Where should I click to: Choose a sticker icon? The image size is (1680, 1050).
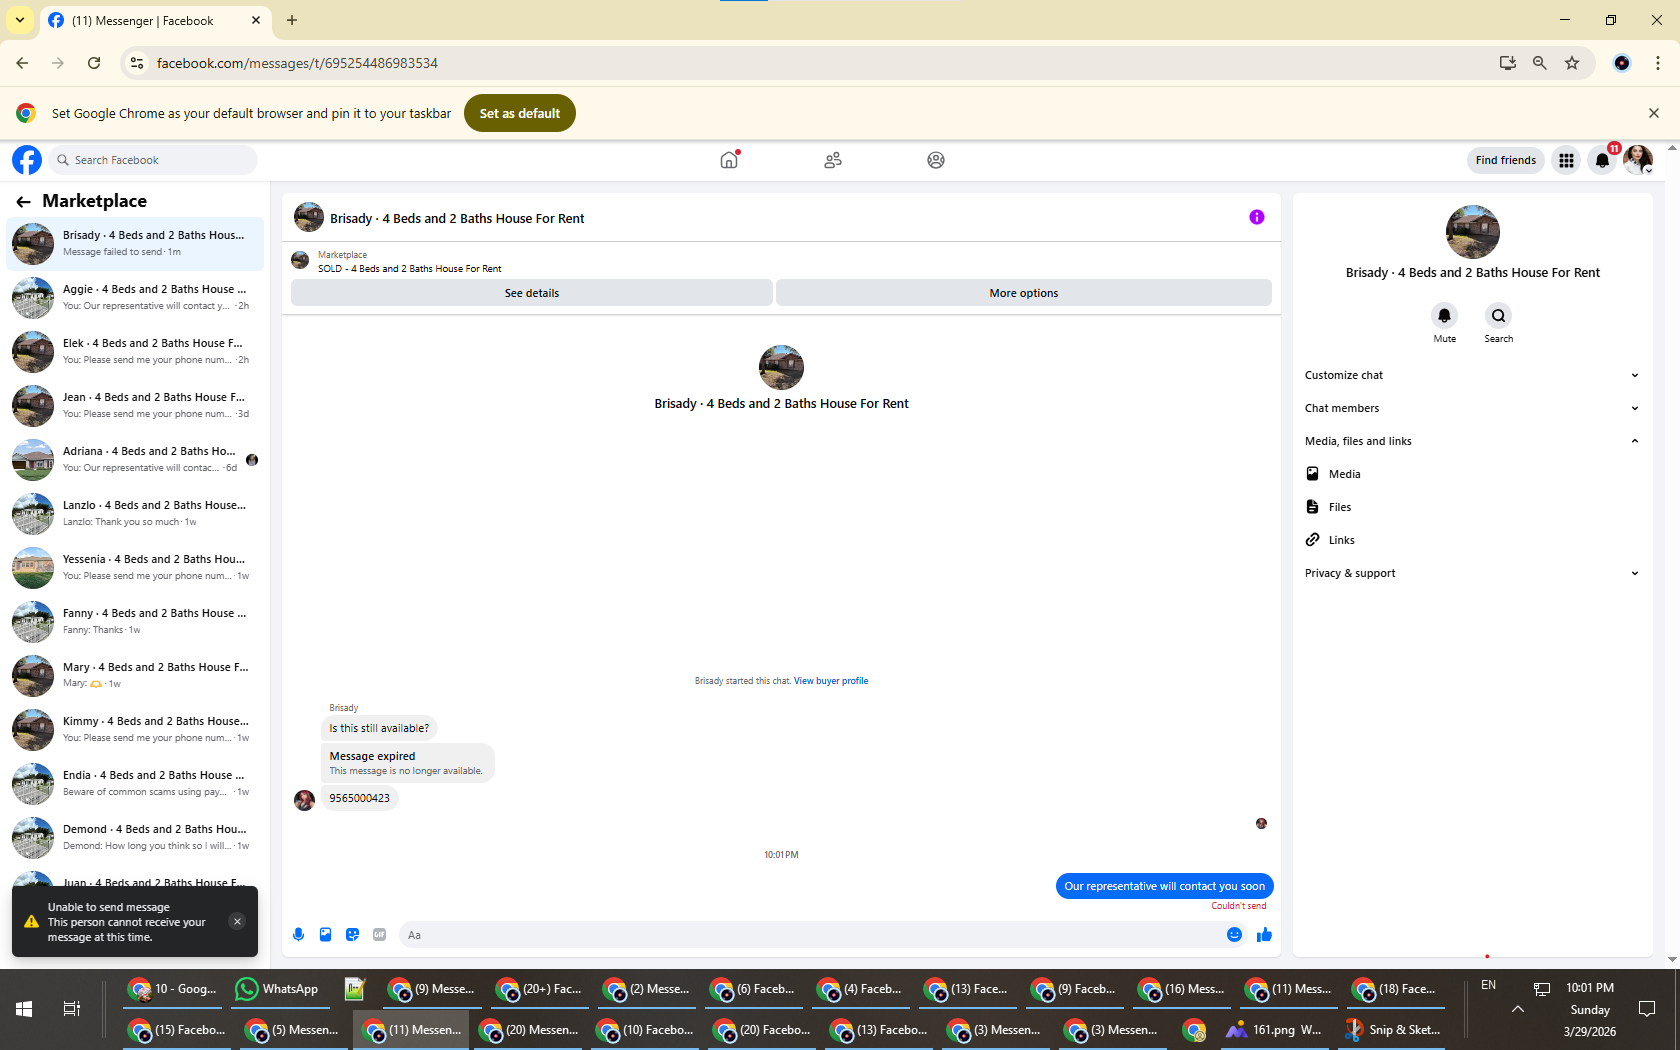tap(352, 935)
